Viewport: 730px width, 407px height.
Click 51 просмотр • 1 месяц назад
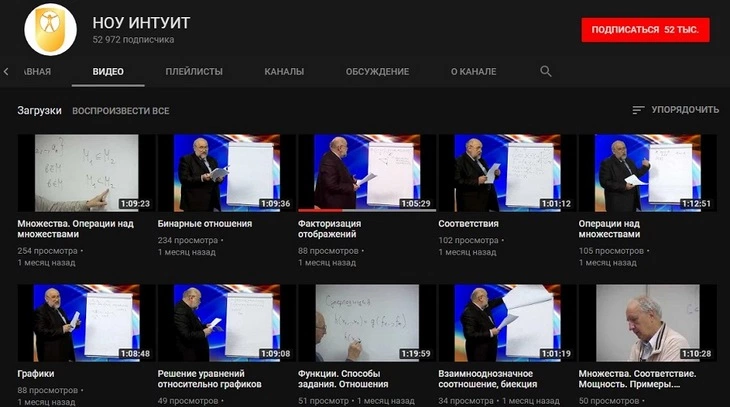pos(356,400)
